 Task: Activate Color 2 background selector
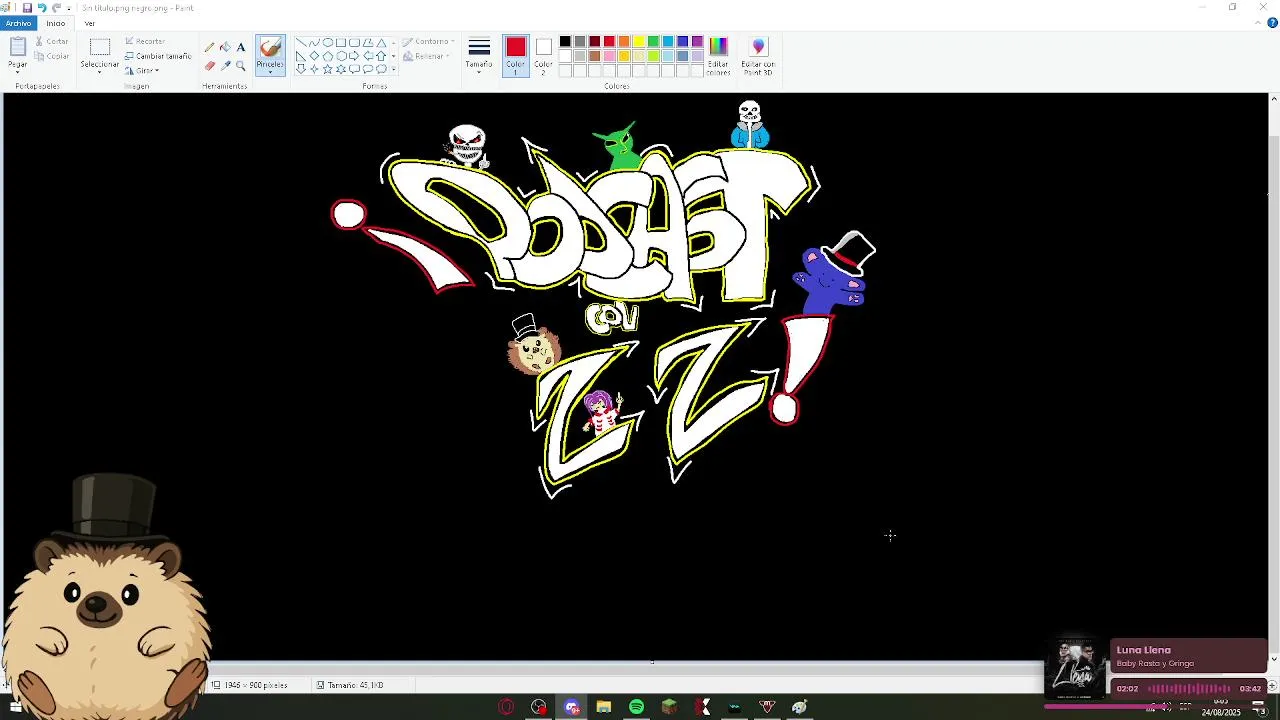543,56
